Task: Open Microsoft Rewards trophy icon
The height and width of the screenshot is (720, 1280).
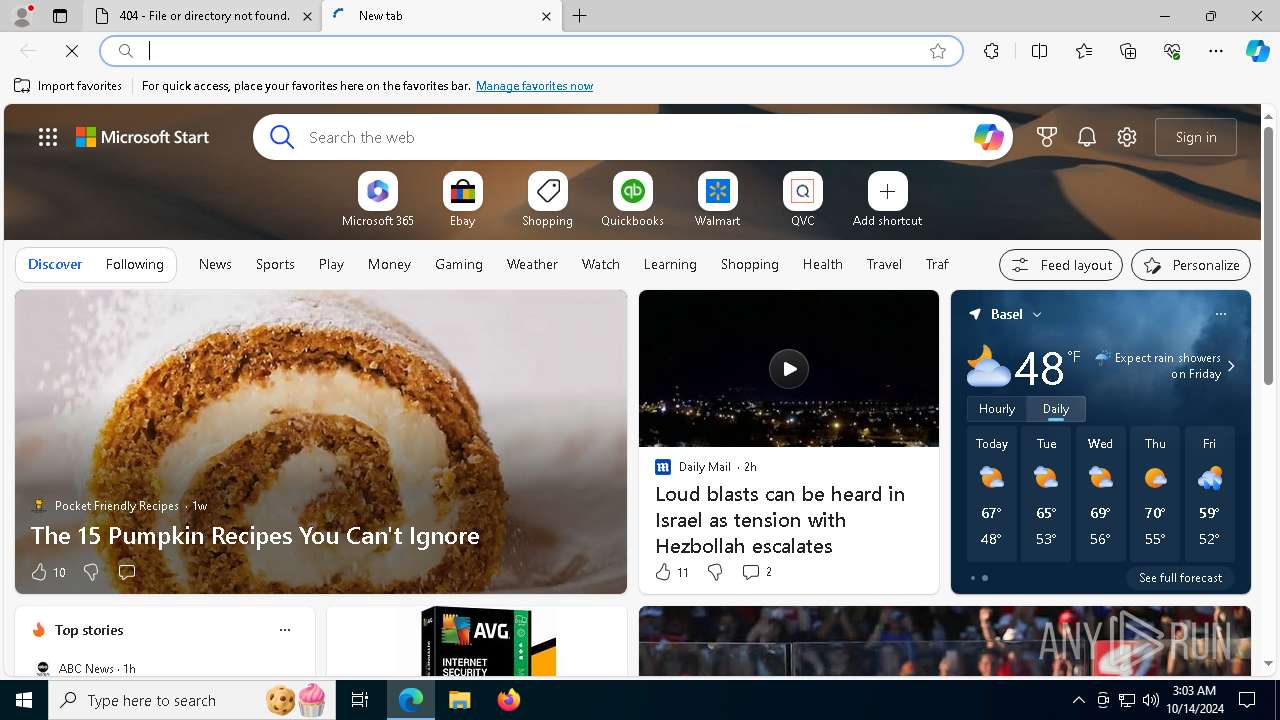Action: pos(1047,137)
